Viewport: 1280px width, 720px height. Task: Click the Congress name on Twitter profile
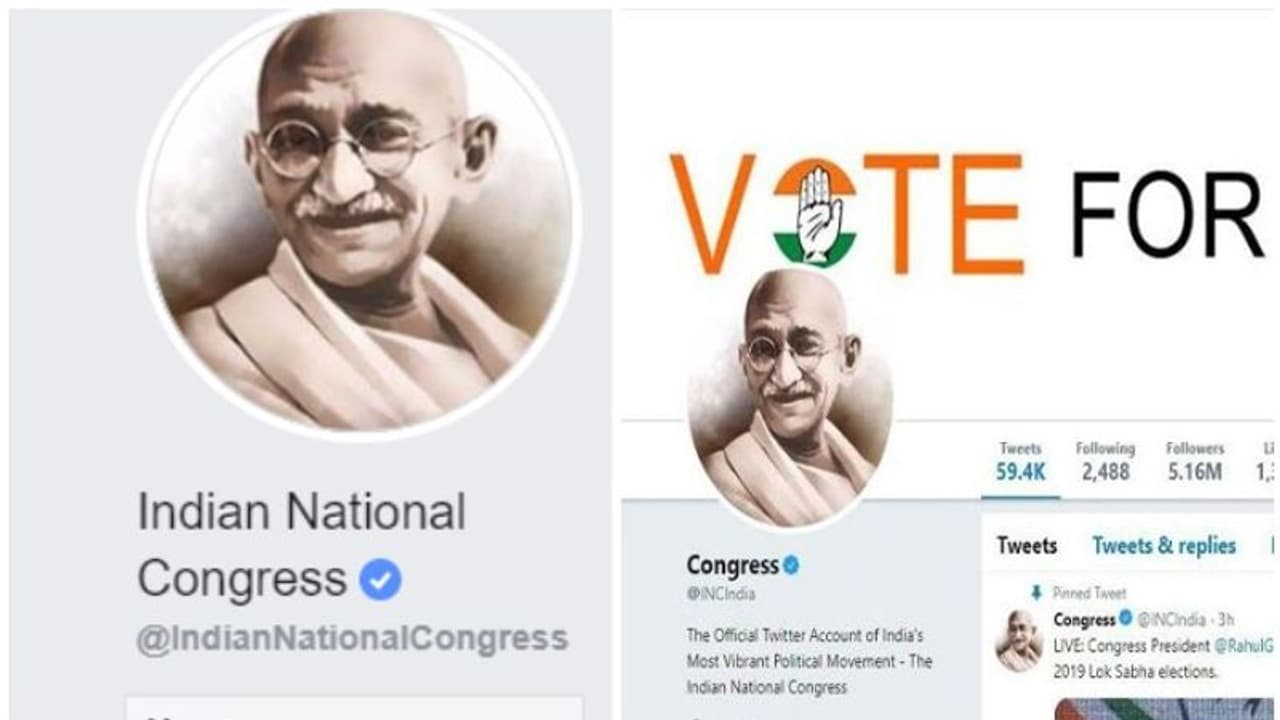pyautogui.click(x=732, y=566)
